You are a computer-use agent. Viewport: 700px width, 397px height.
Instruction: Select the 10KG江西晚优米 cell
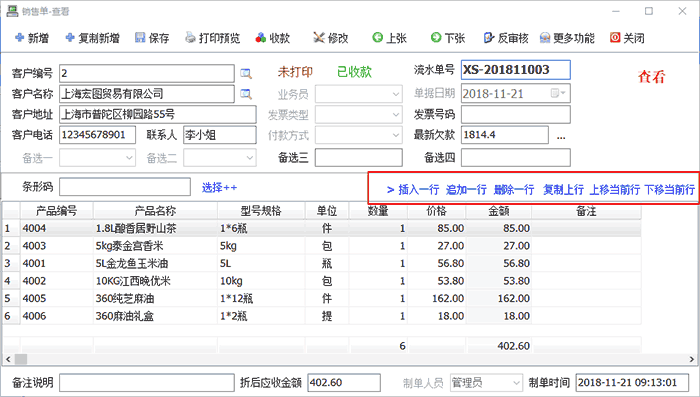155,281
